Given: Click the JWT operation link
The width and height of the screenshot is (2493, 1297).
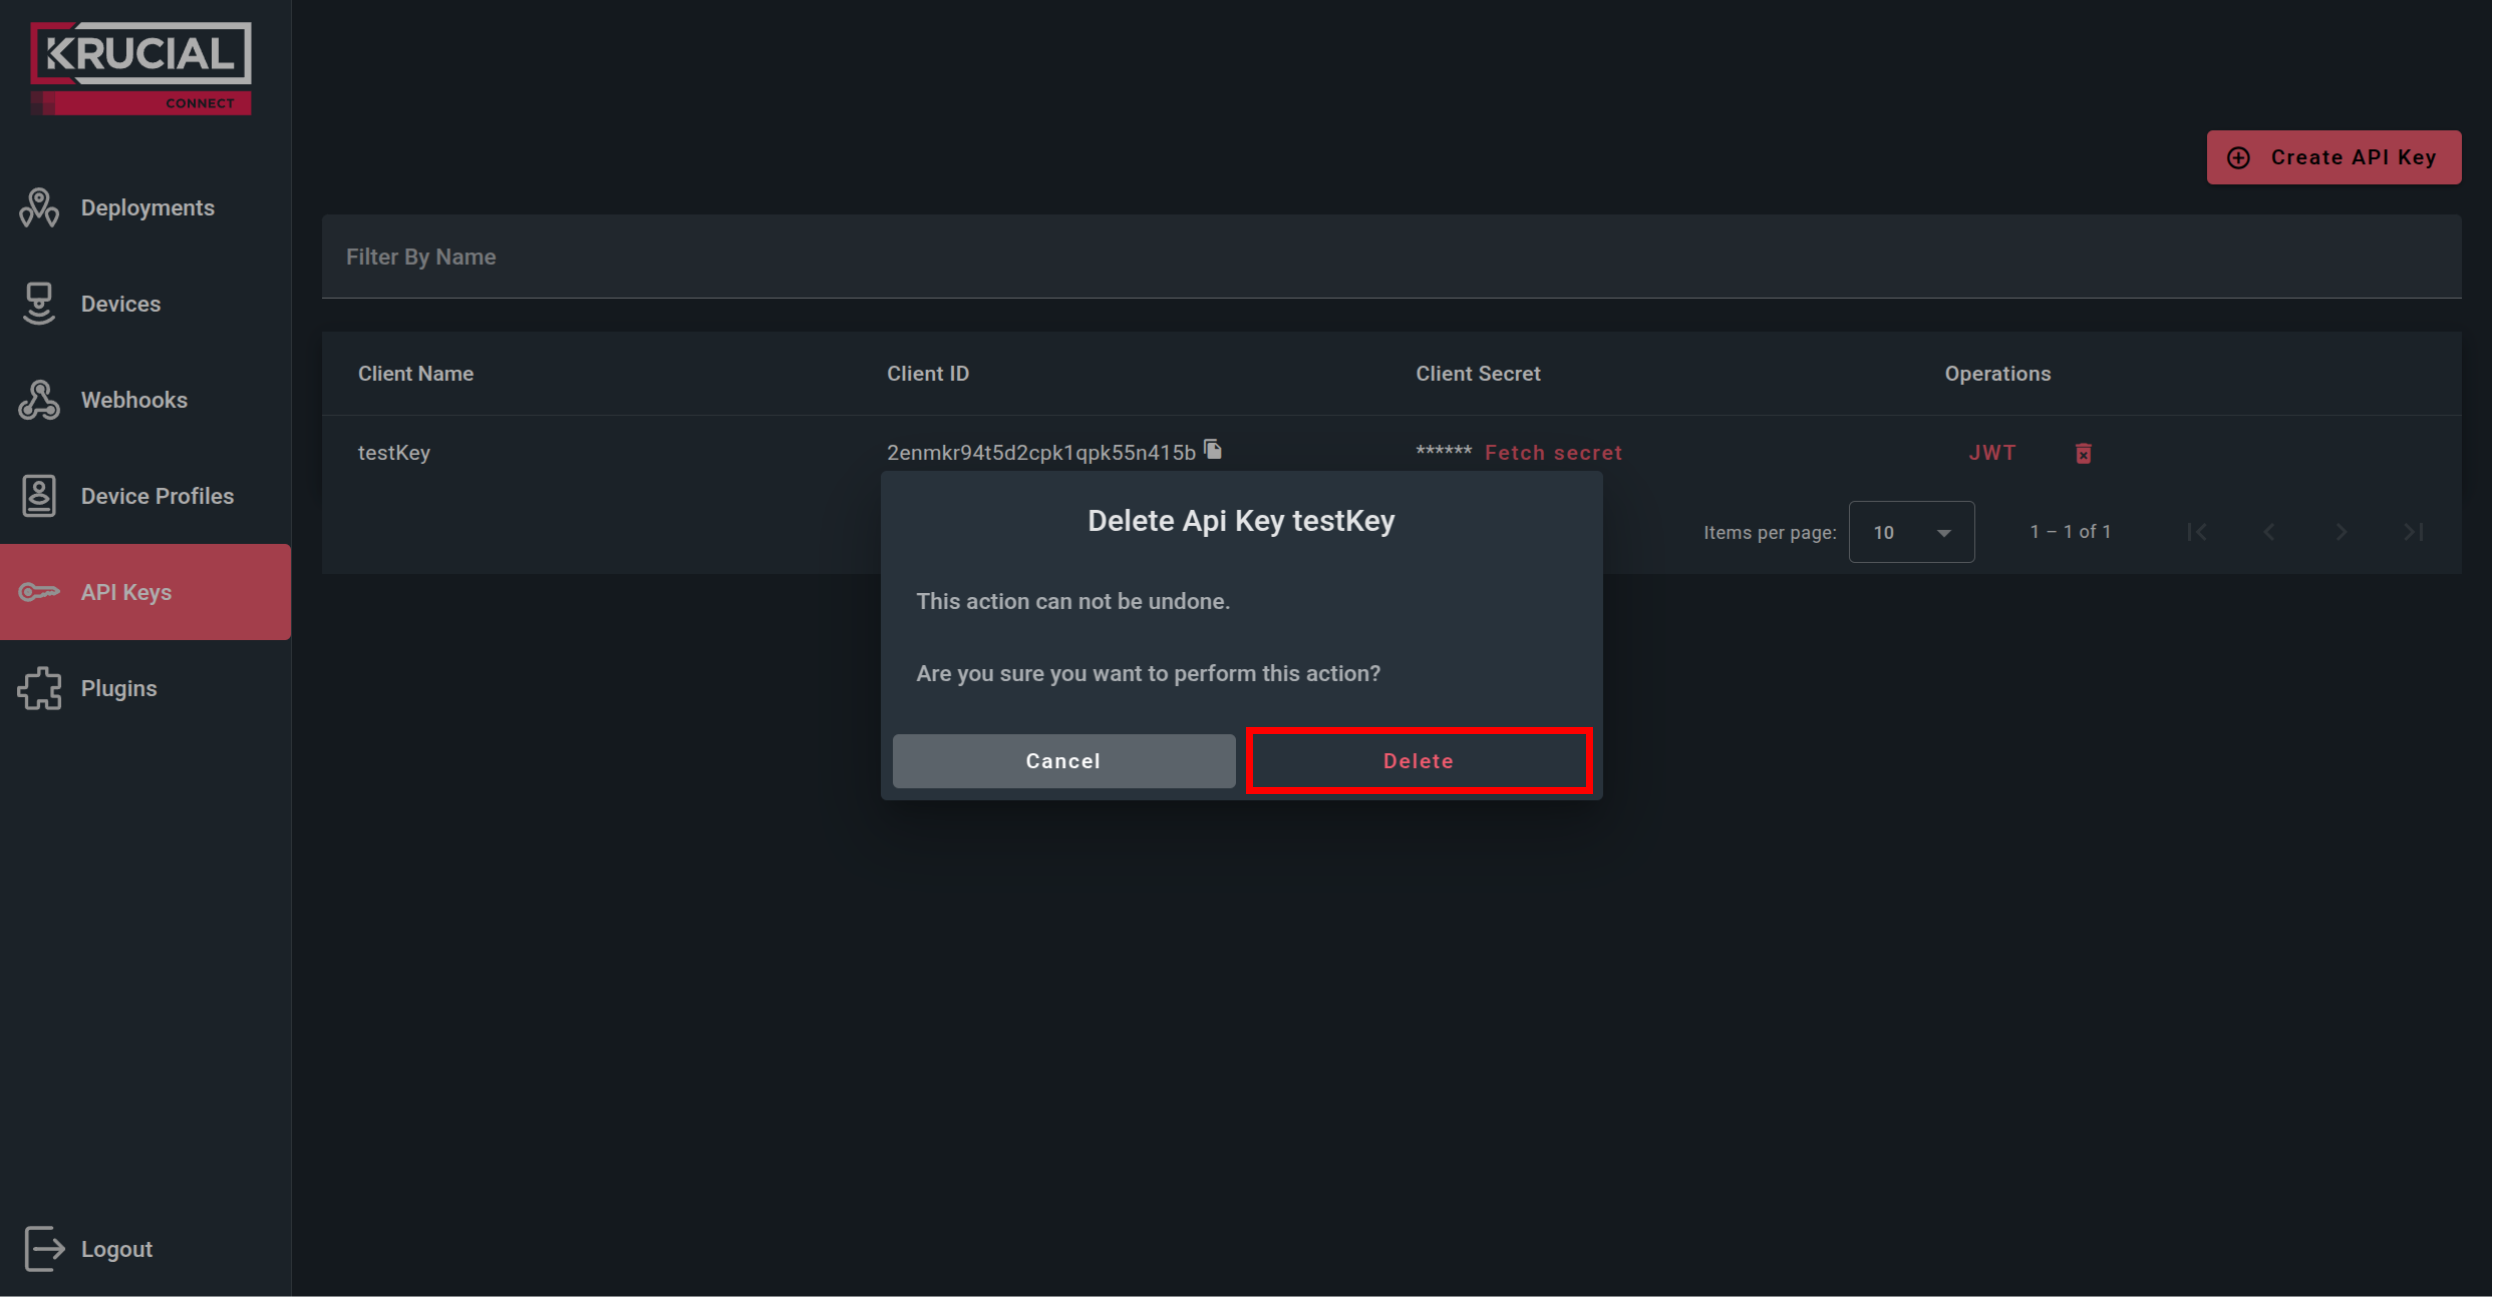Looking at the screenshot, I should click(x=1992, y=453).
